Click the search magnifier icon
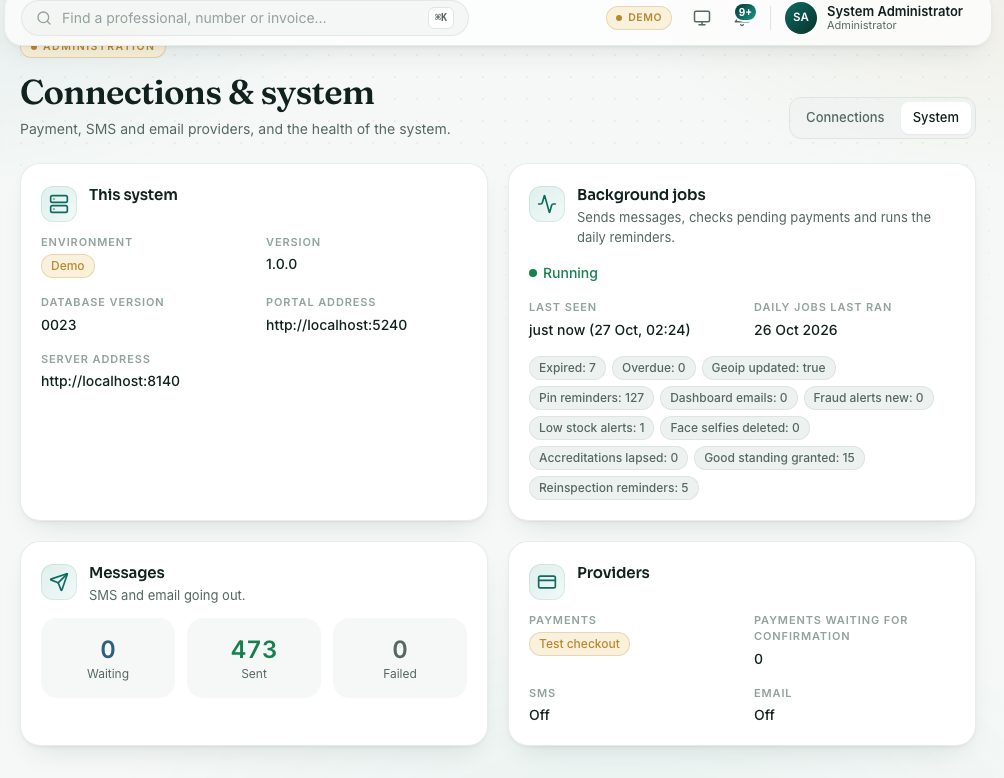Viewport: 1004px width, 778px height. point(44,18)
